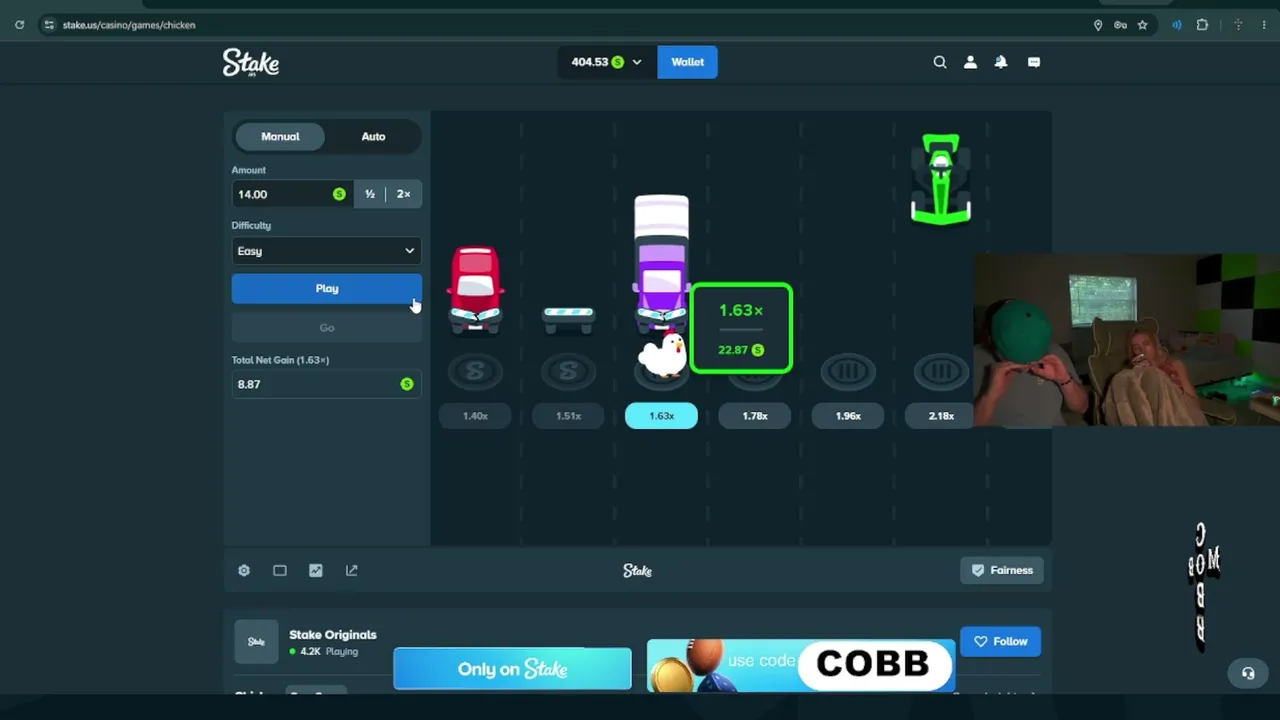This screenshot has height=720, width=1280.
Task: Double the bet amount with 2×
Action: [x=403, y=194]
